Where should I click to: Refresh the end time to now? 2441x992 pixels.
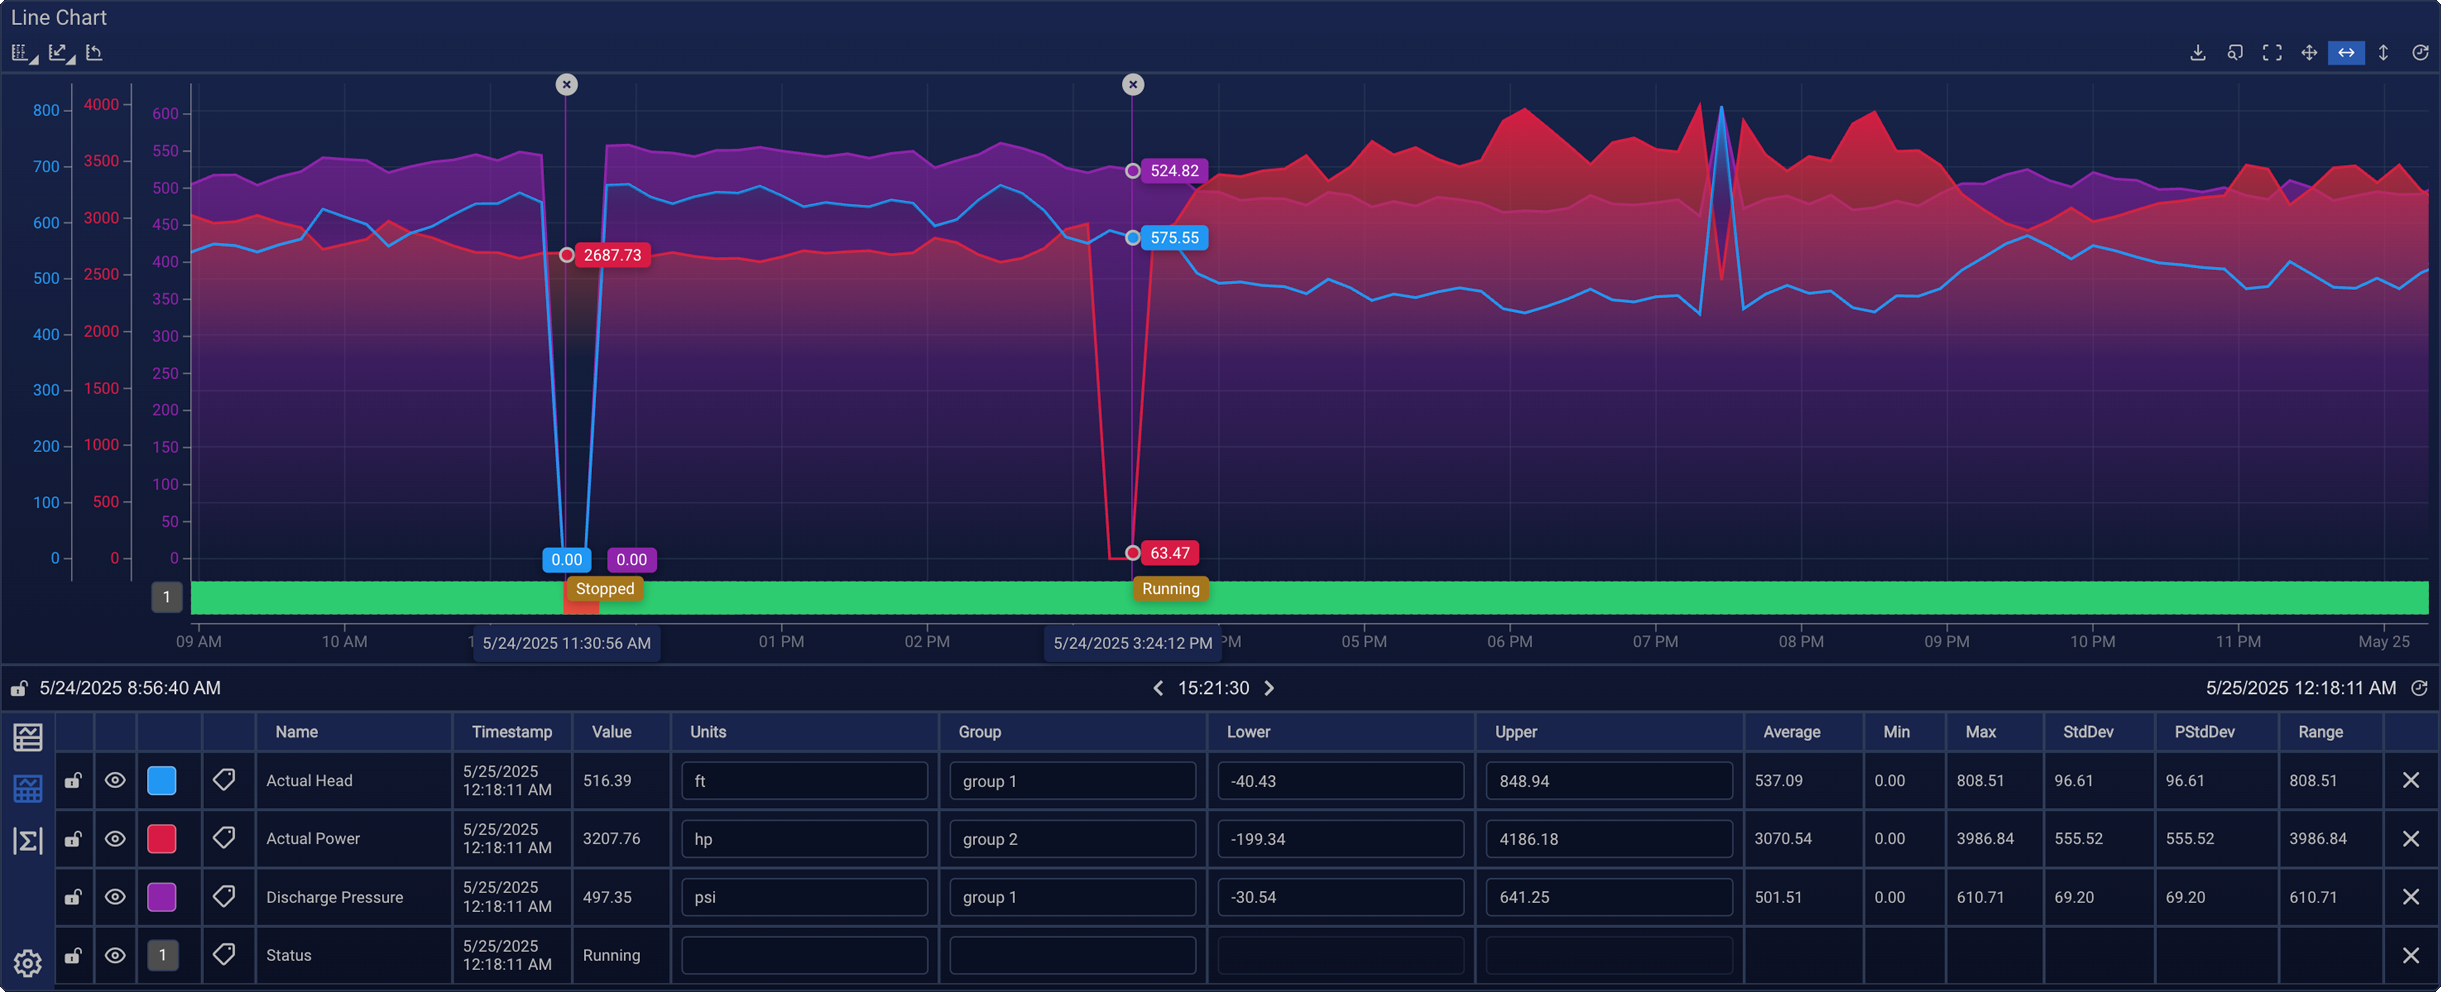click(x=2419, y=688)
